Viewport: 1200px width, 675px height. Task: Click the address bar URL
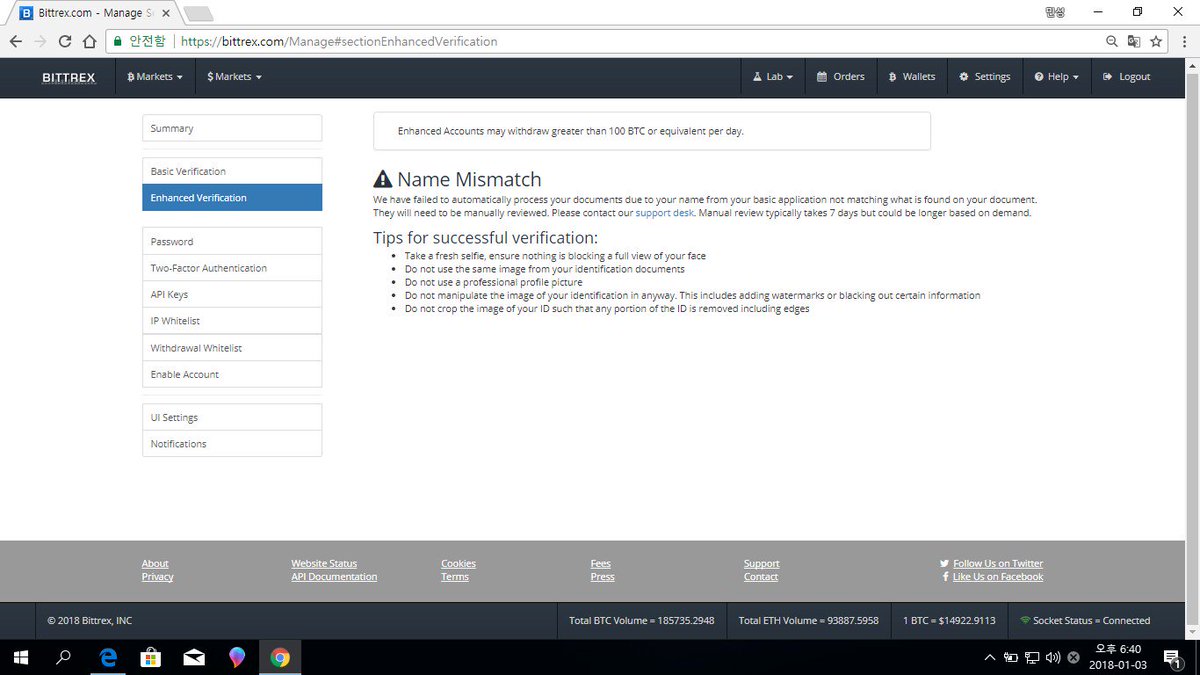pos(339,42)
